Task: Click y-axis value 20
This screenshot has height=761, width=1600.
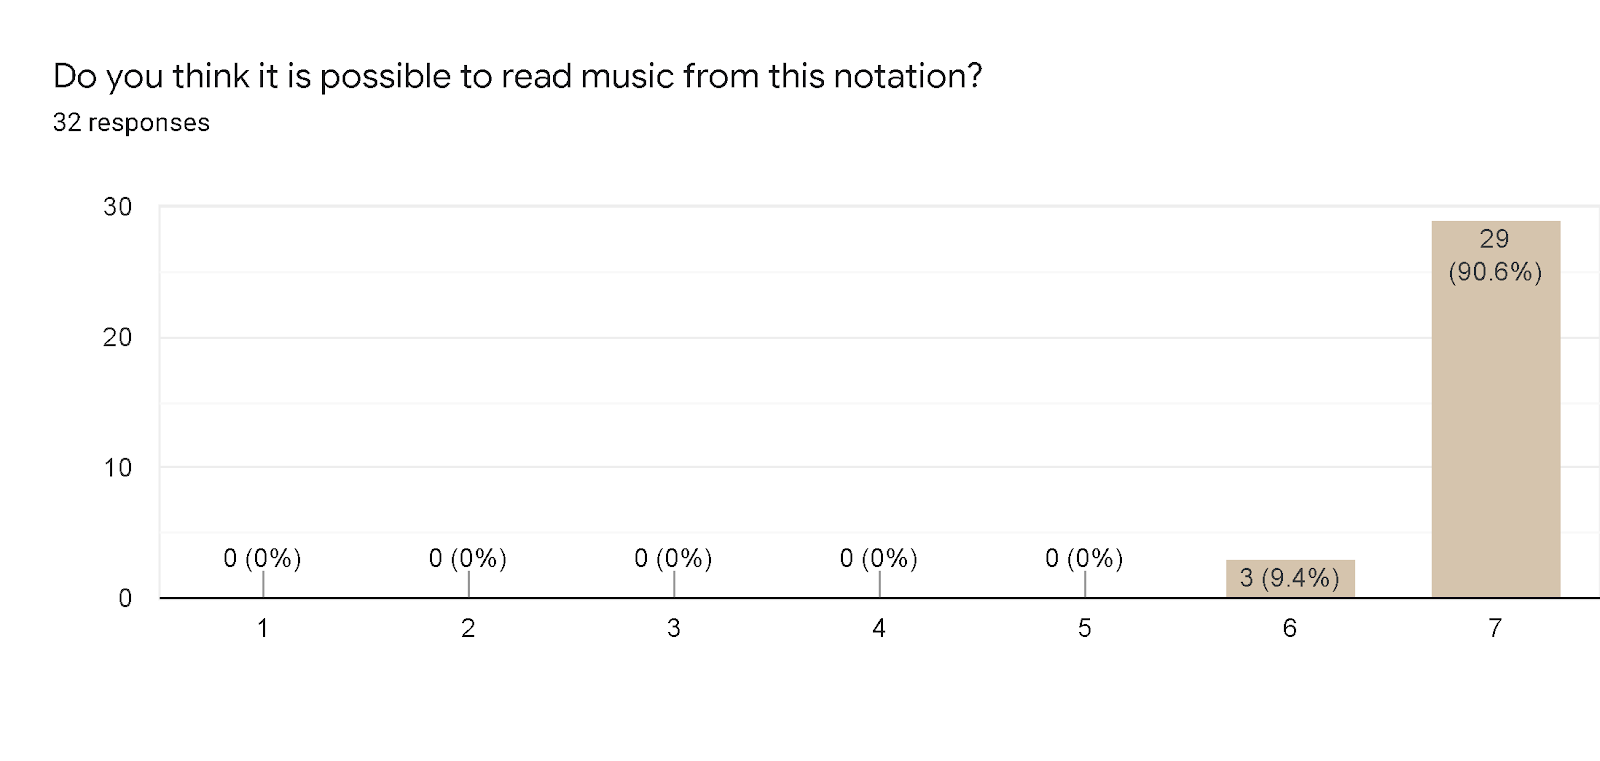Action: [117, 338]
